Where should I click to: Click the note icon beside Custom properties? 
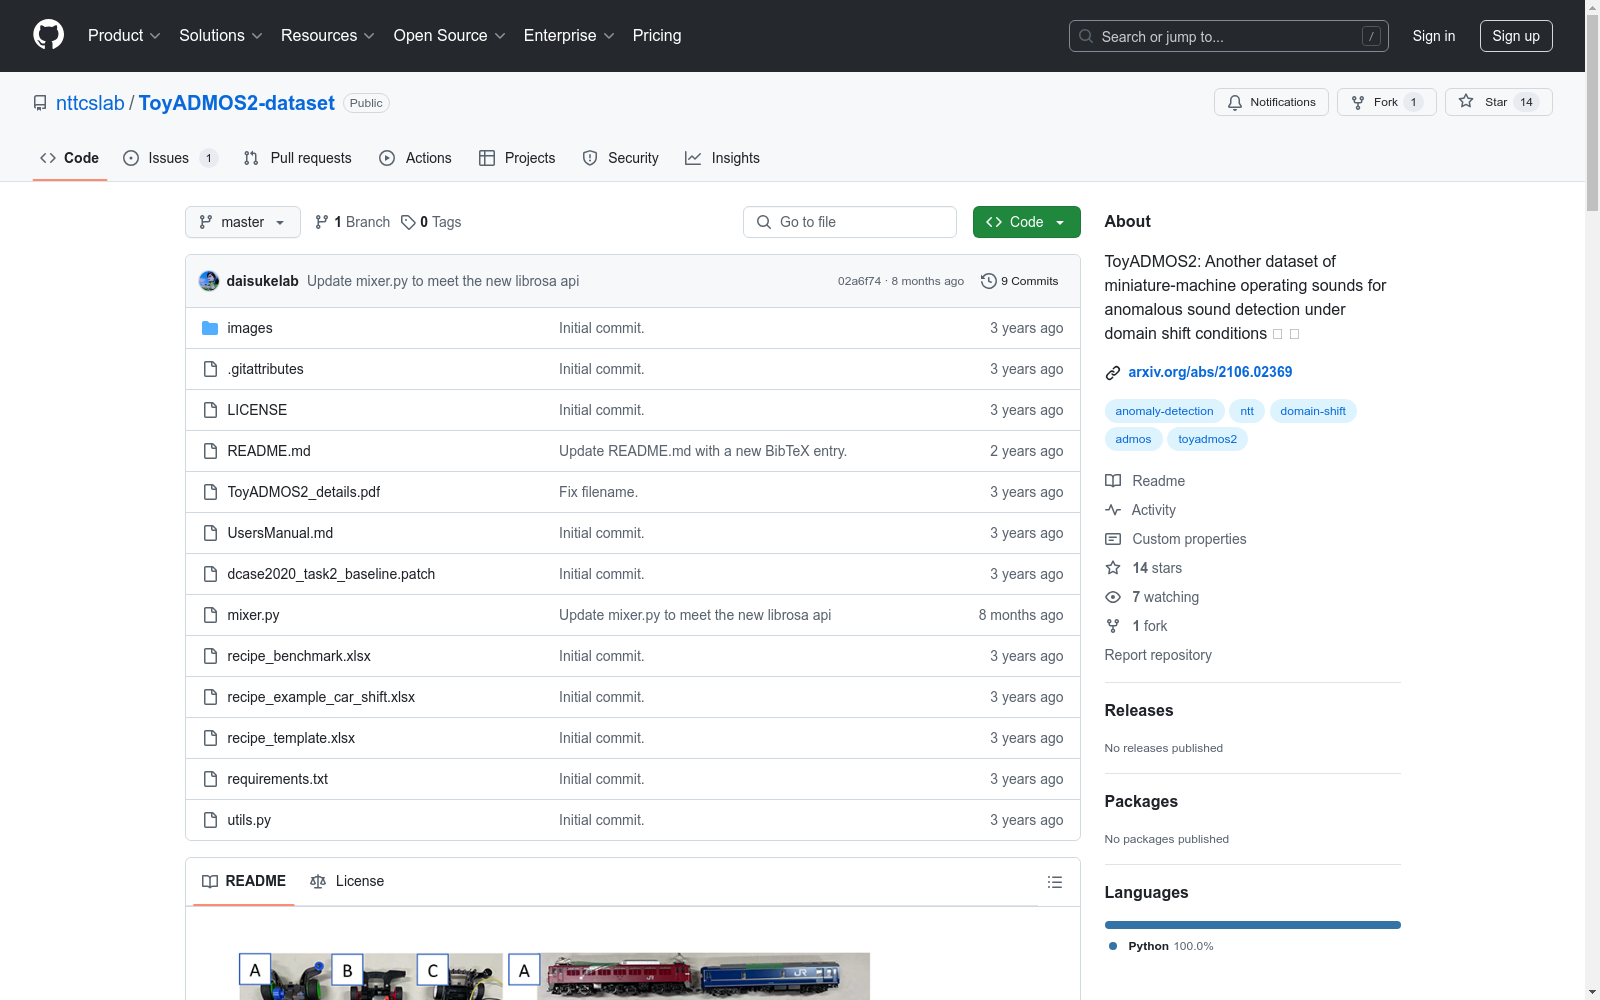1113,539
